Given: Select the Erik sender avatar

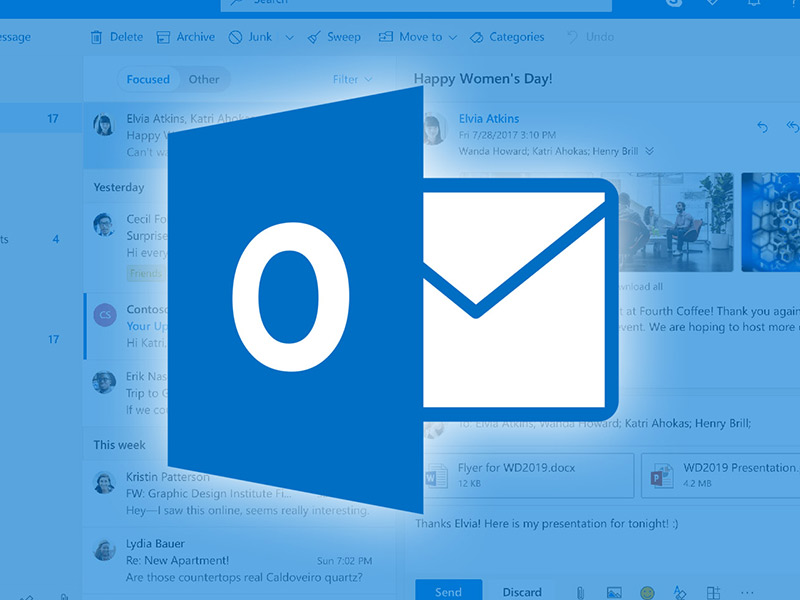Looking at the screenshot, I should 104,382.
